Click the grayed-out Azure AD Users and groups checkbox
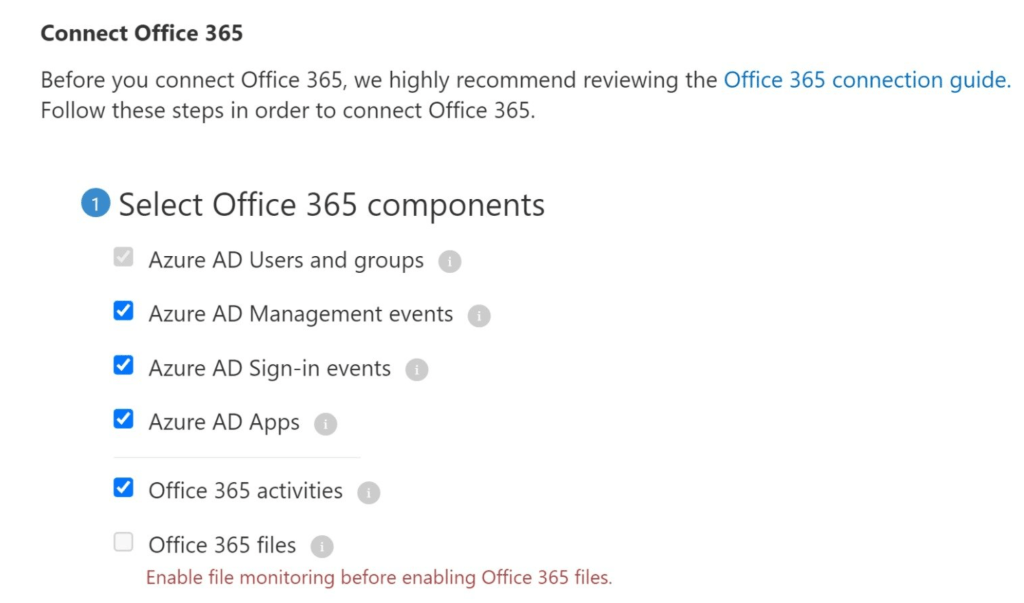Viewport: 1024px width, 603px height. [x=123, y=258]
